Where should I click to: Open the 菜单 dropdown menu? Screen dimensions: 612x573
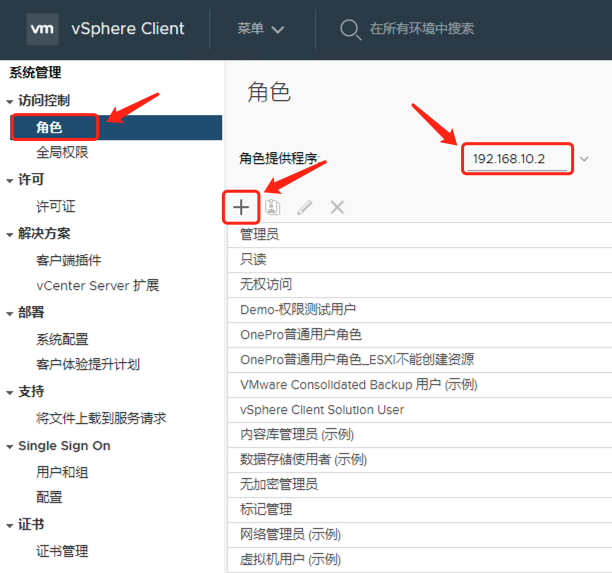click(x=261, y=29)
